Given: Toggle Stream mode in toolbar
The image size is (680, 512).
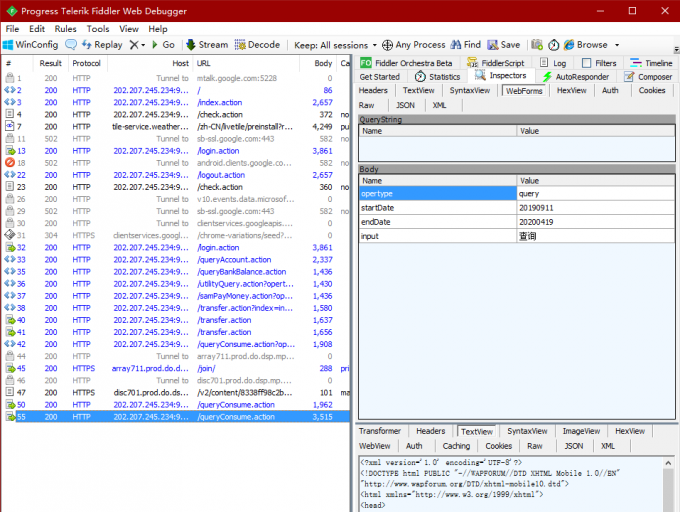Looking at the screenshot, I should click(x=207, y=45).
